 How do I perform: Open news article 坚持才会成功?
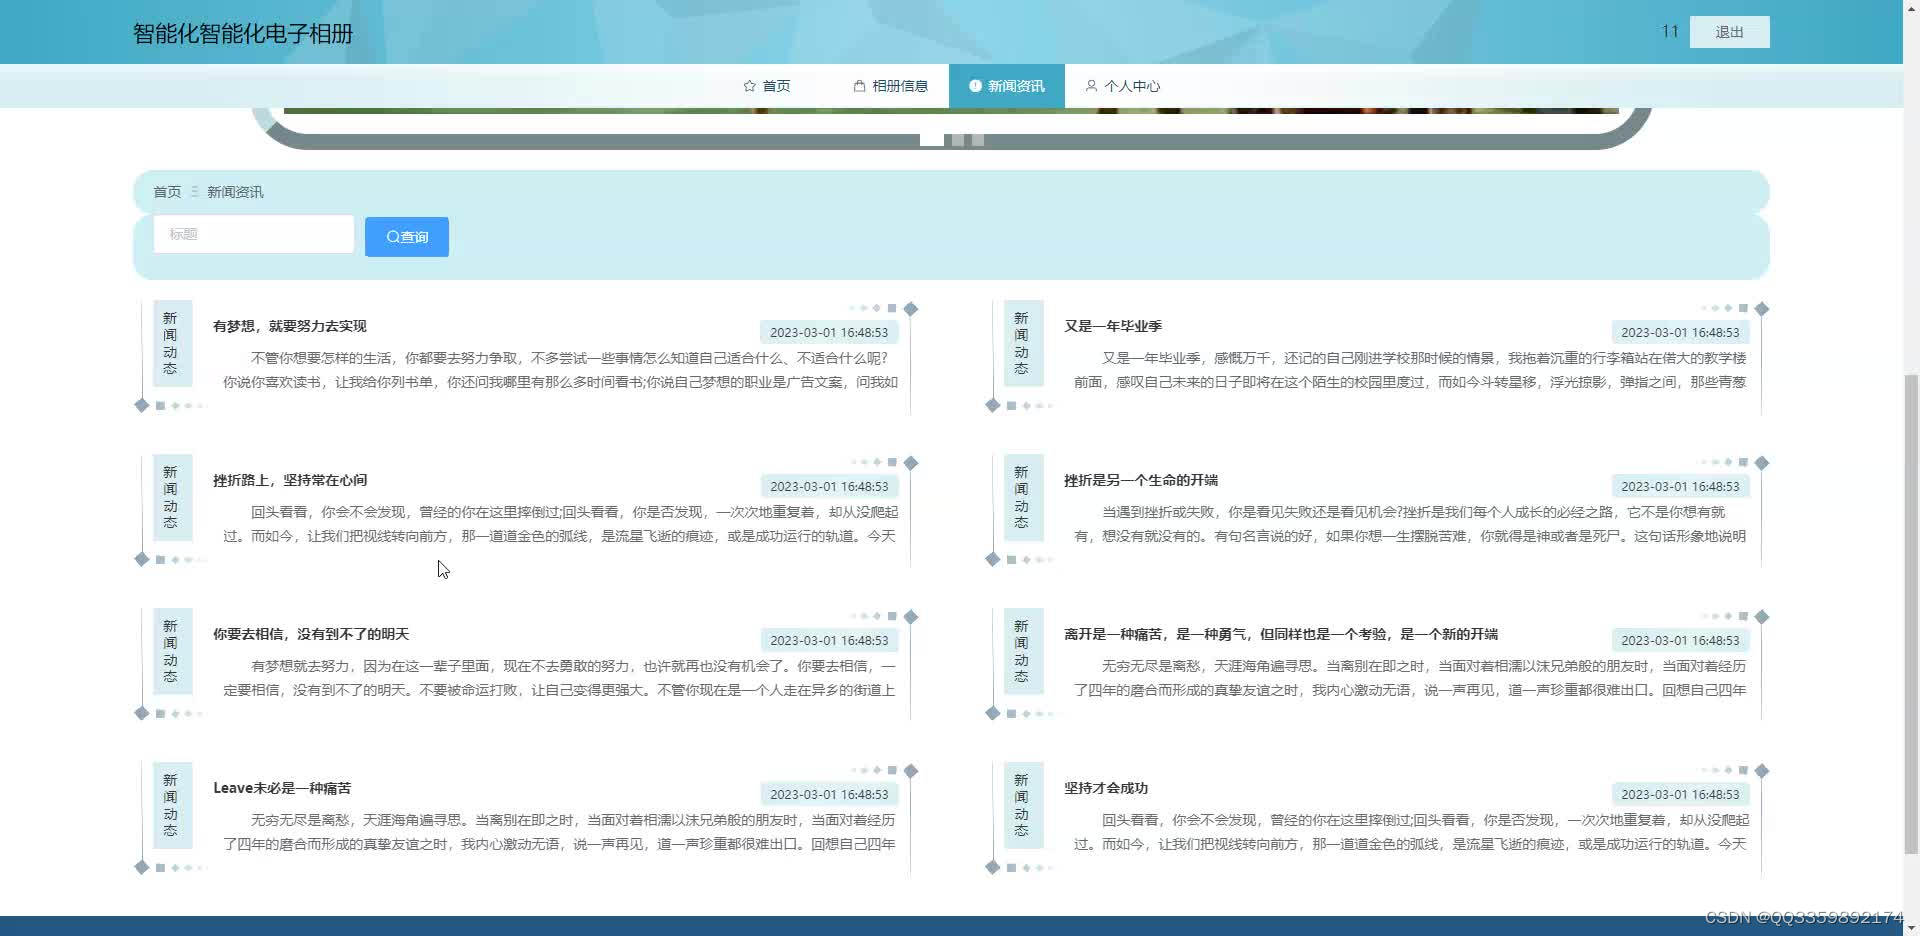(x=1106, y=788)
